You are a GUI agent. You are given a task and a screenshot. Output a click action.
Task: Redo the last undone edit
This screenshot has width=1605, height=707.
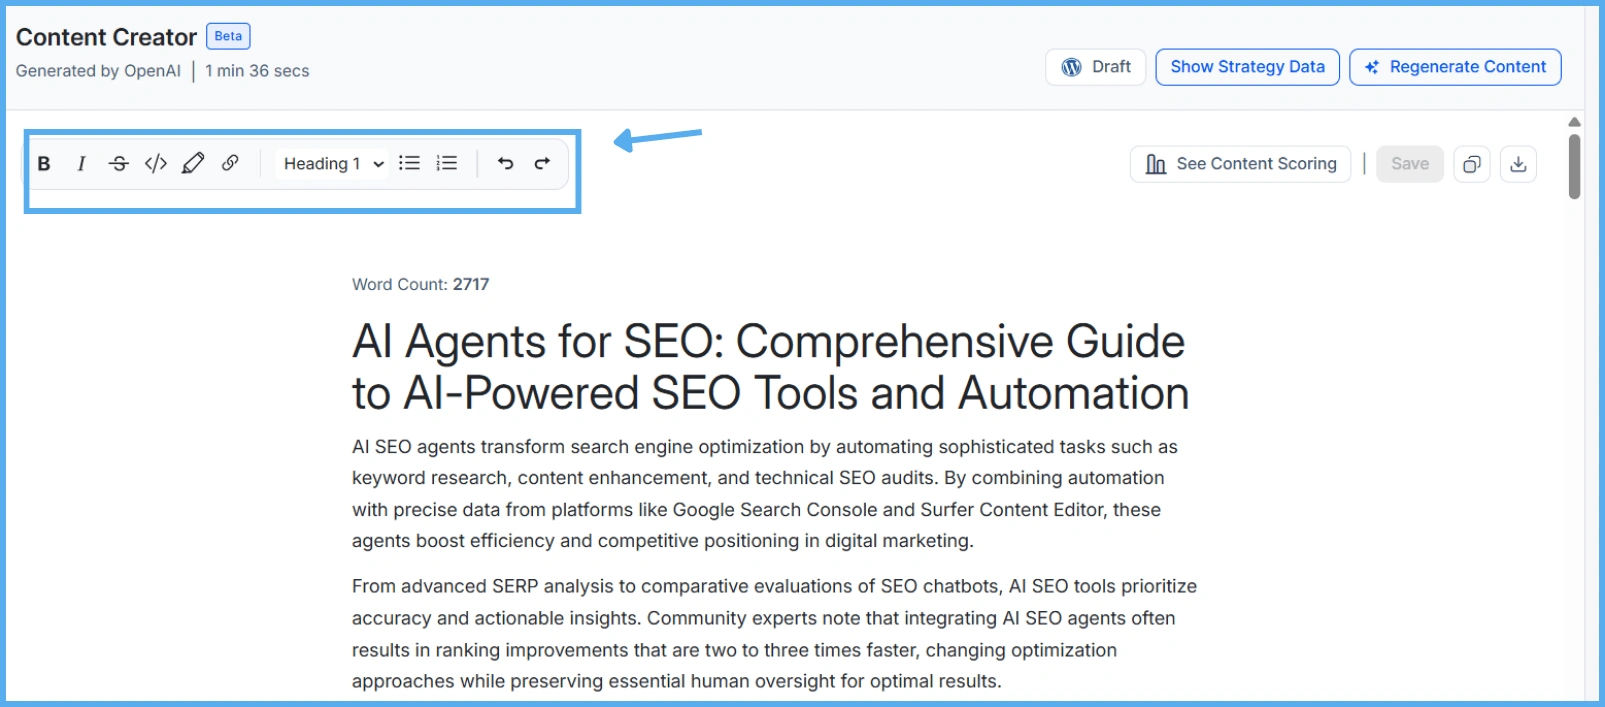(542, 164)
